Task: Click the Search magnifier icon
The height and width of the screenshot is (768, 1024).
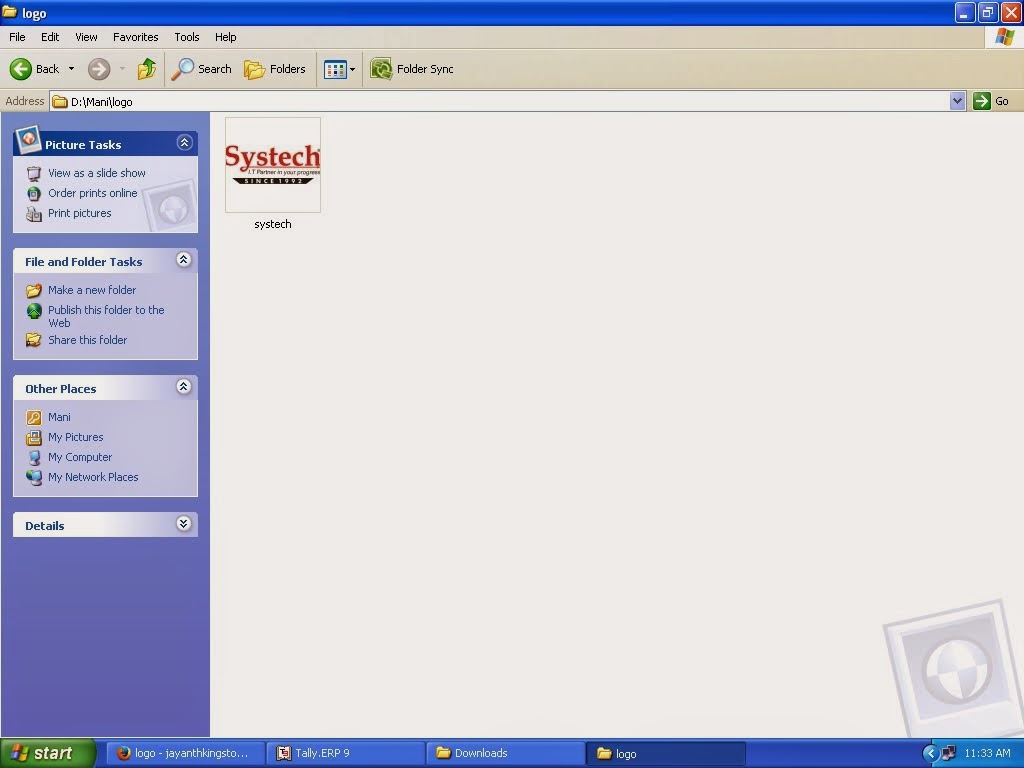Action: [x=182, y=69]
